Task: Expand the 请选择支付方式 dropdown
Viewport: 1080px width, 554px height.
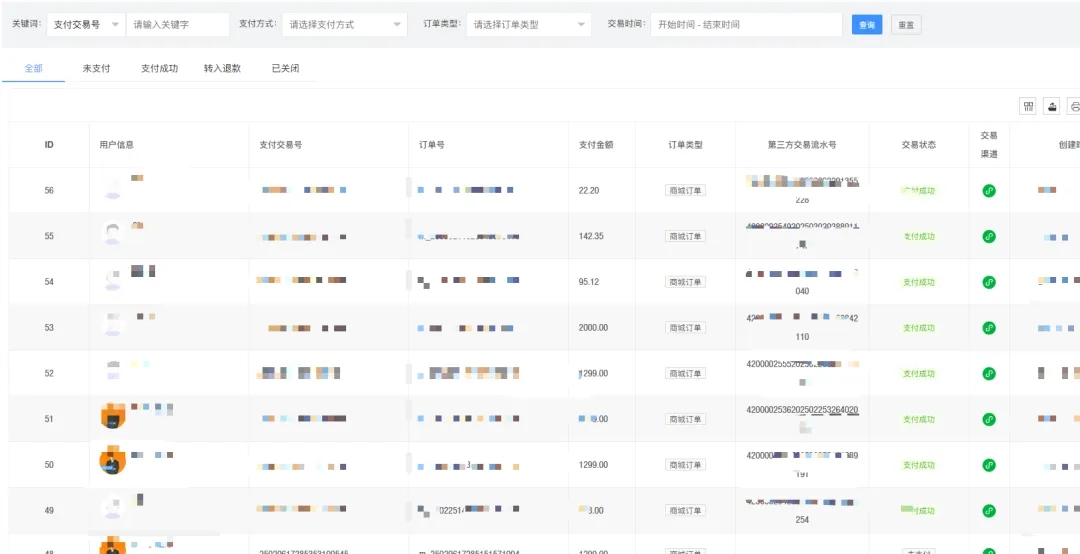Action: point(344,24)
